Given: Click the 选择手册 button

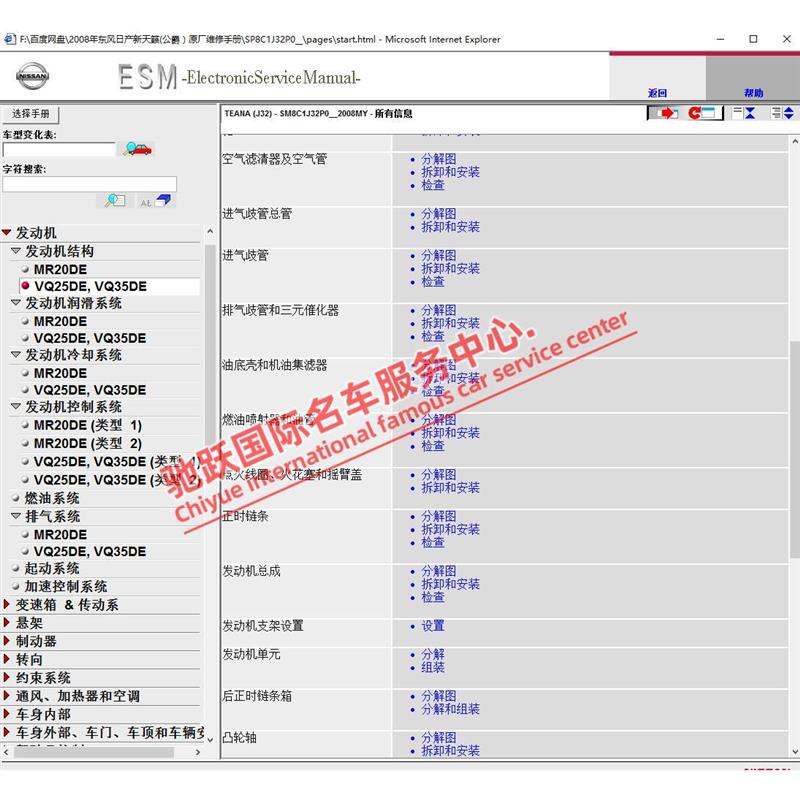Looking at the screenshot, I should [x=31, y=114].
